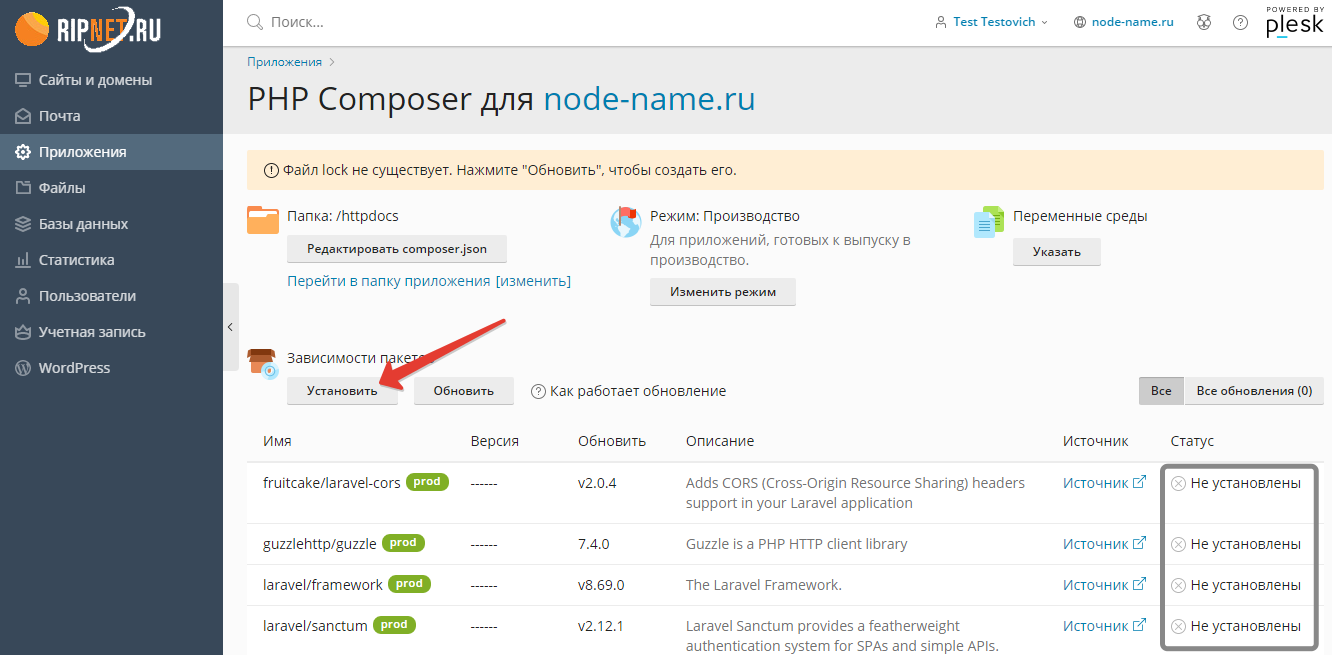The width and height of the screenshot is (1332, 657).
Task: Open external link icon for laravel/framework
Action: (1139, 584)
